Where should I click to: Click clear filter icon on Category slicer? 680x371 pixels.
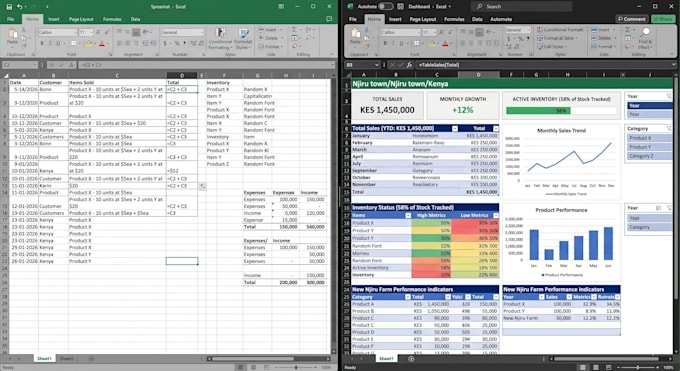pyautogui.click(x=669, y=128)
